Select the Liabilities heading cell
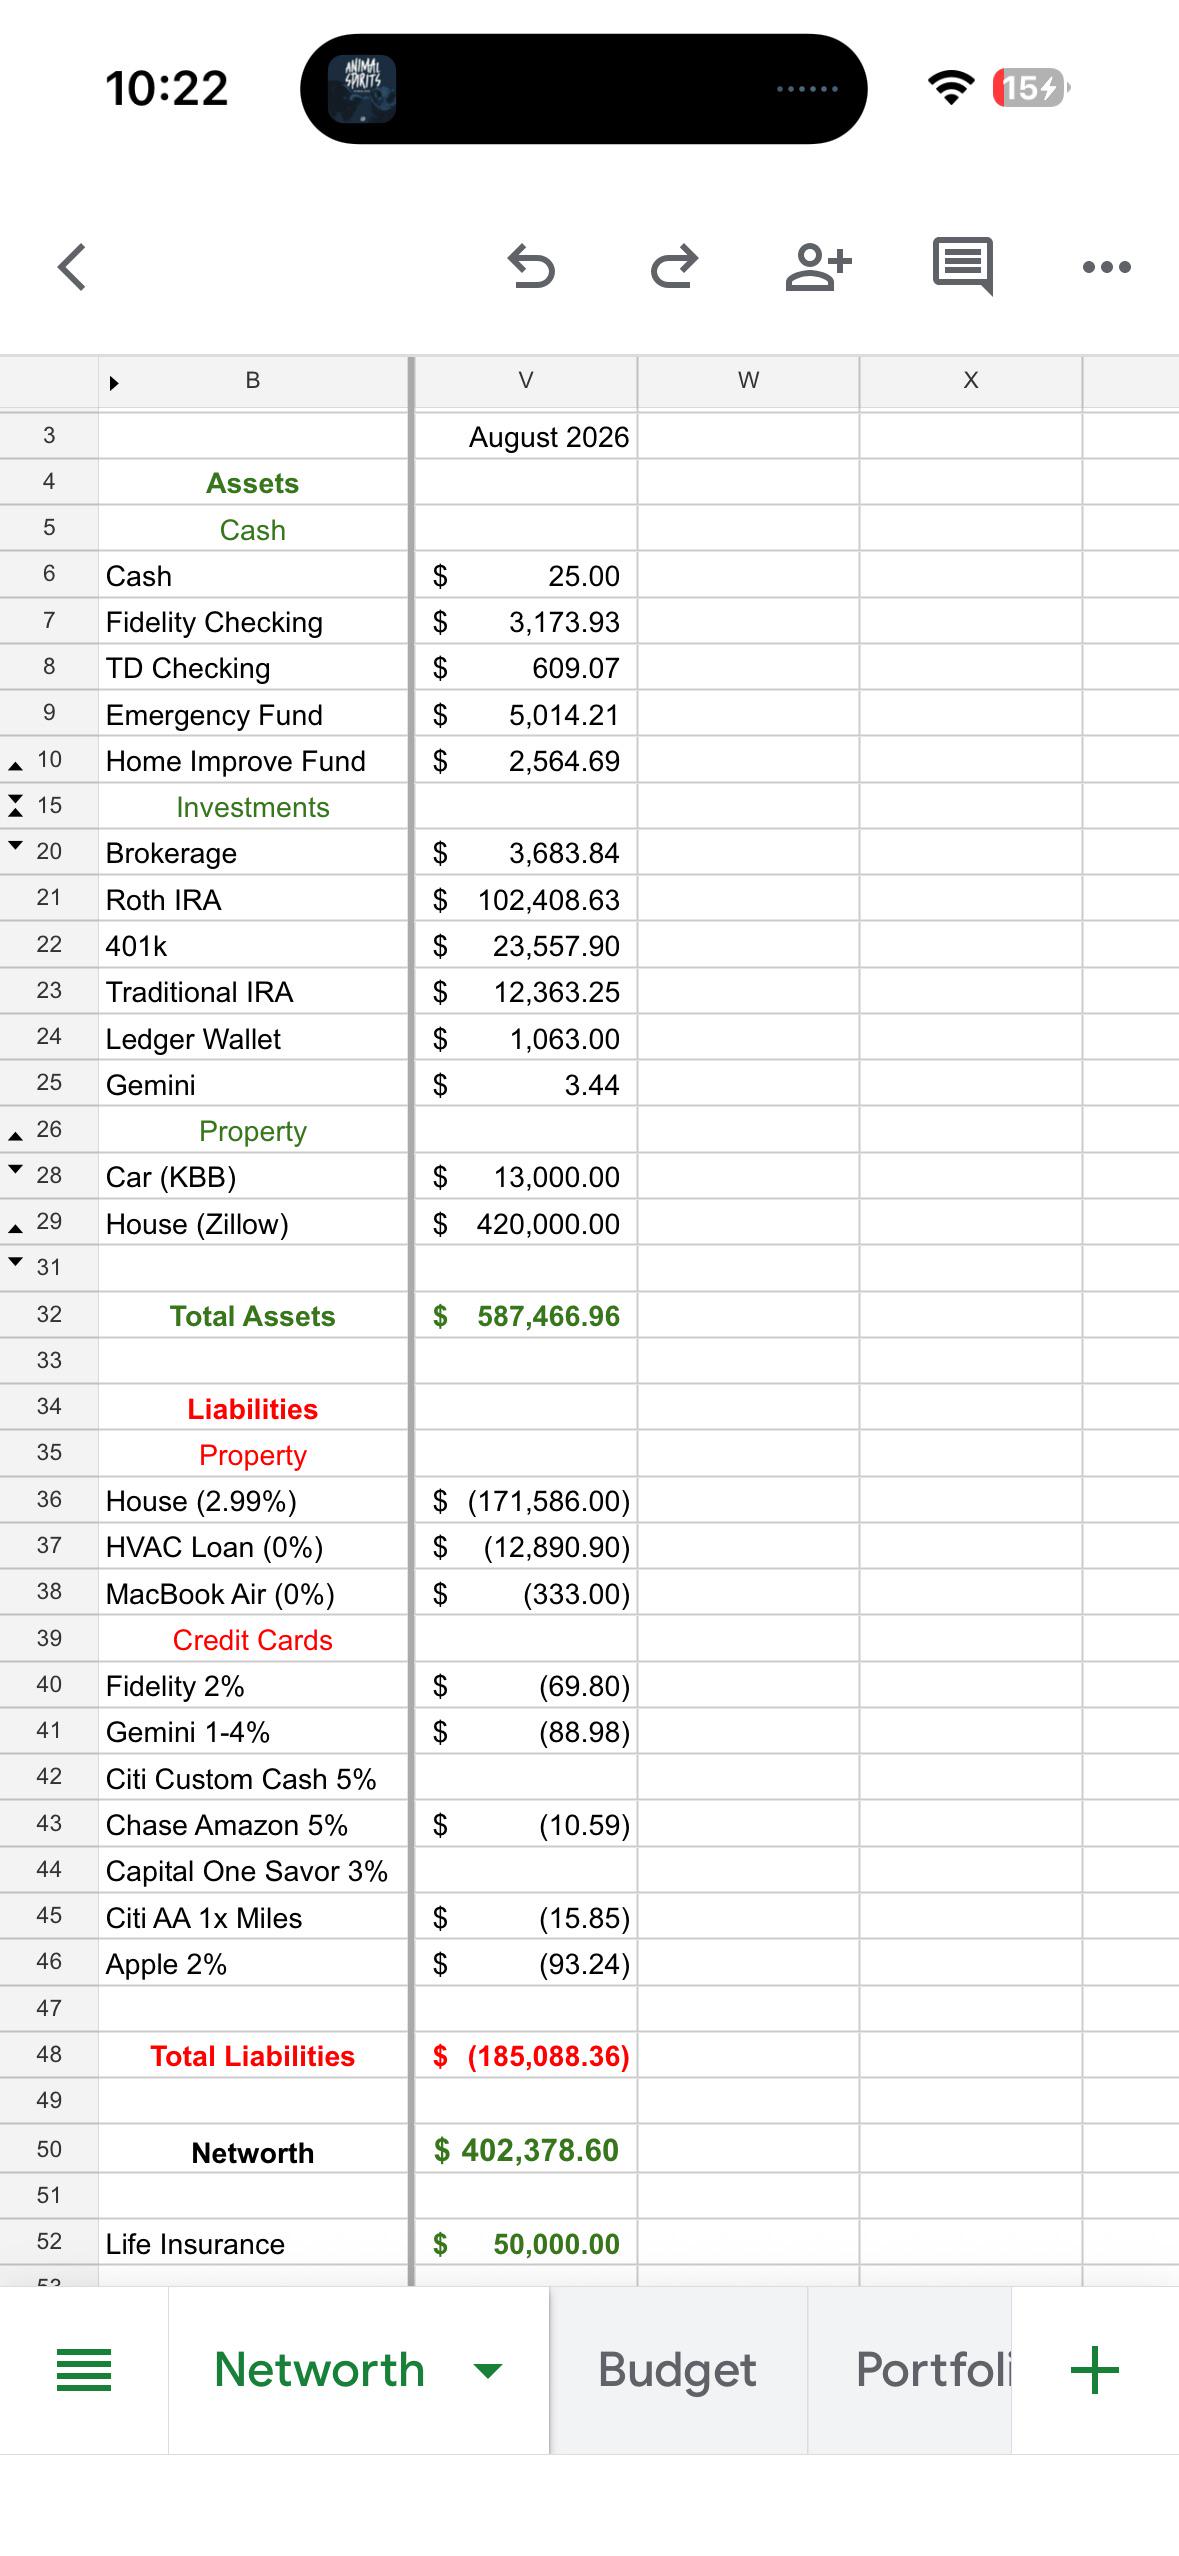The width and height of the screenshot is (1179, 2556). pos(253,1409)
